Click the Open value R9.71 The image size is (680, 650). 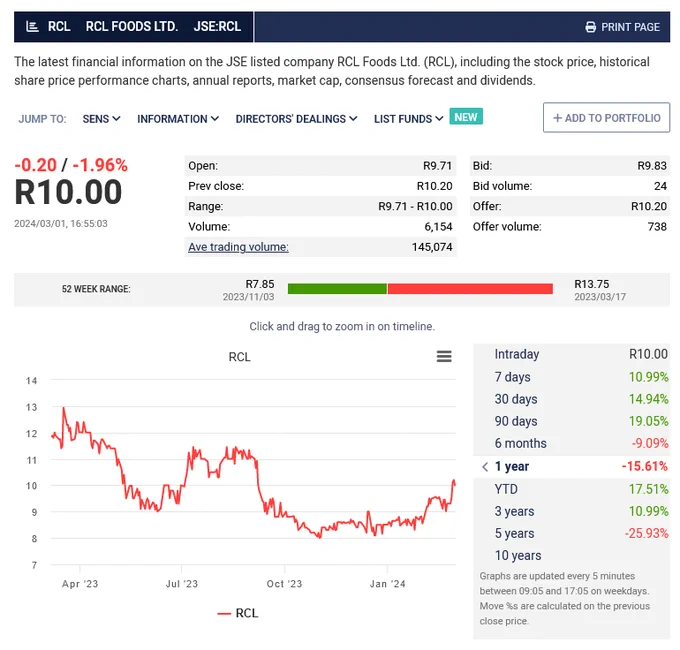coord(438,166)
